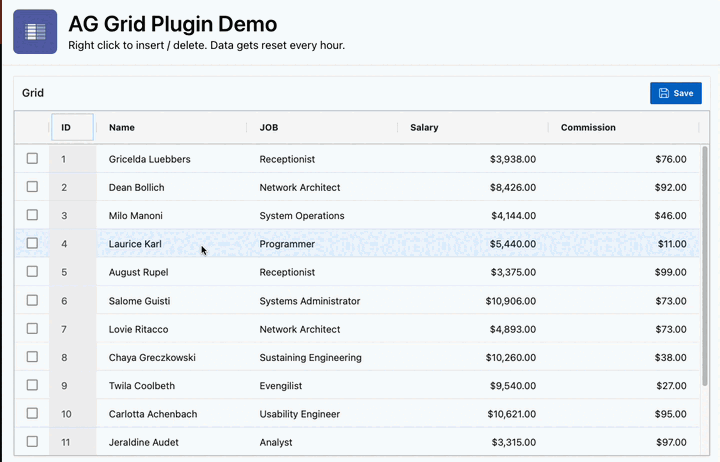Tick the Lovie Ritacco row checkbox
Viewport: 720px width, 462px height.
[x=32, y=329]
